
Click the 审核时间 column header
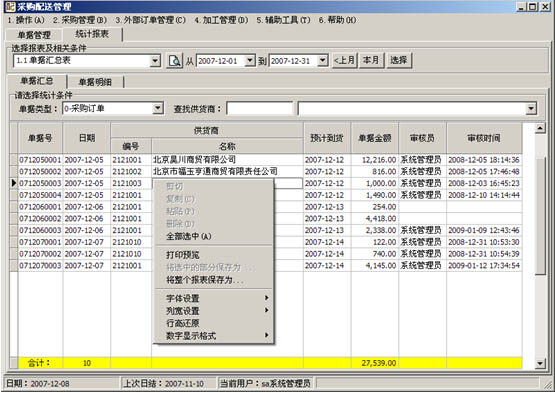click(484, 138)
